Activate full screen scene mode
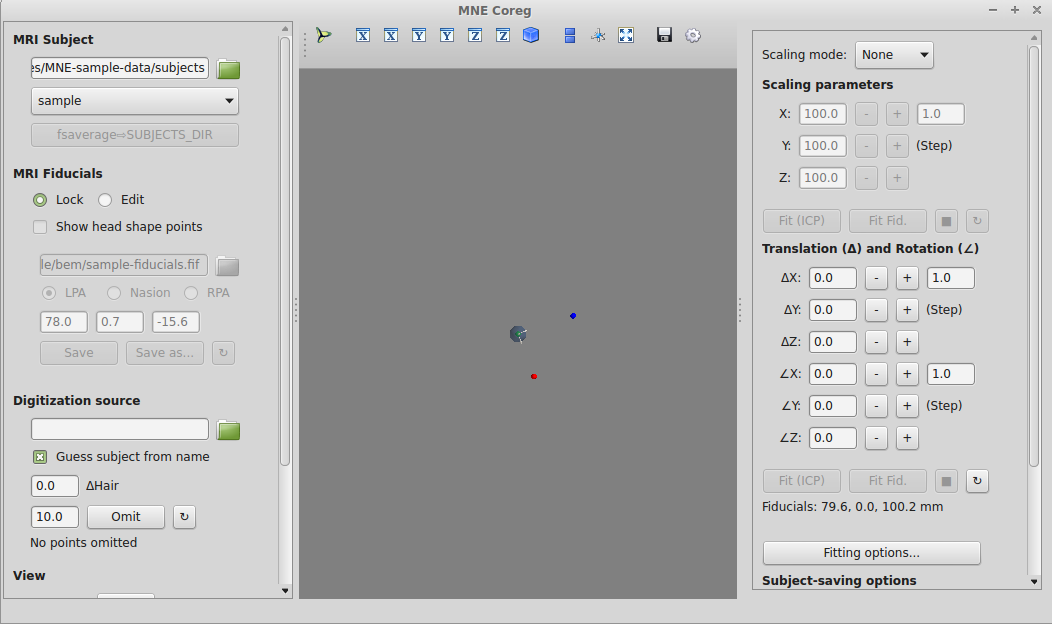 626,35
